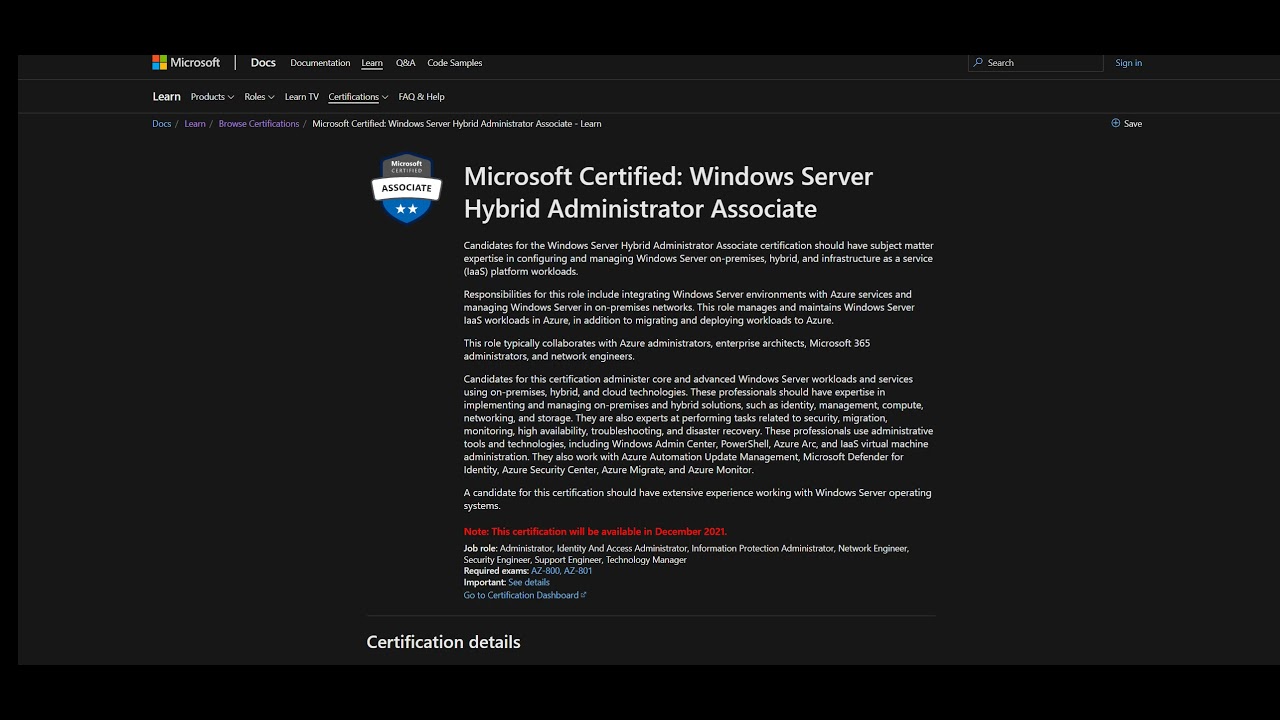Click the Certification details heading
1280x720 pixels.
pos(443,642)
